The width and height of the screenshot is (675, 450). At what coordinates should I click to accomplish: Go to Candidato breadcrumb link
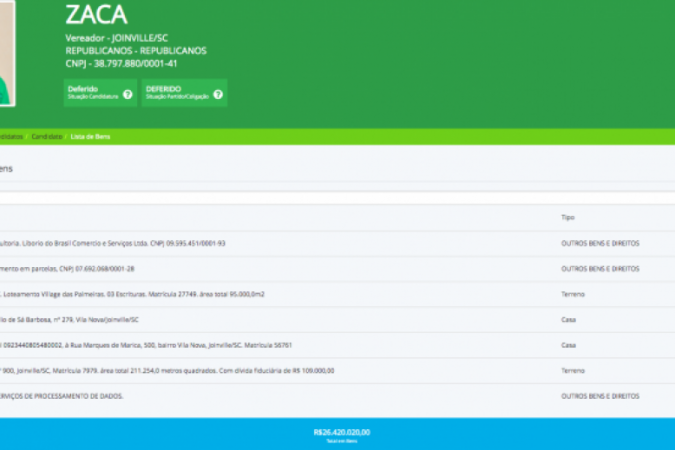point(47,135)
